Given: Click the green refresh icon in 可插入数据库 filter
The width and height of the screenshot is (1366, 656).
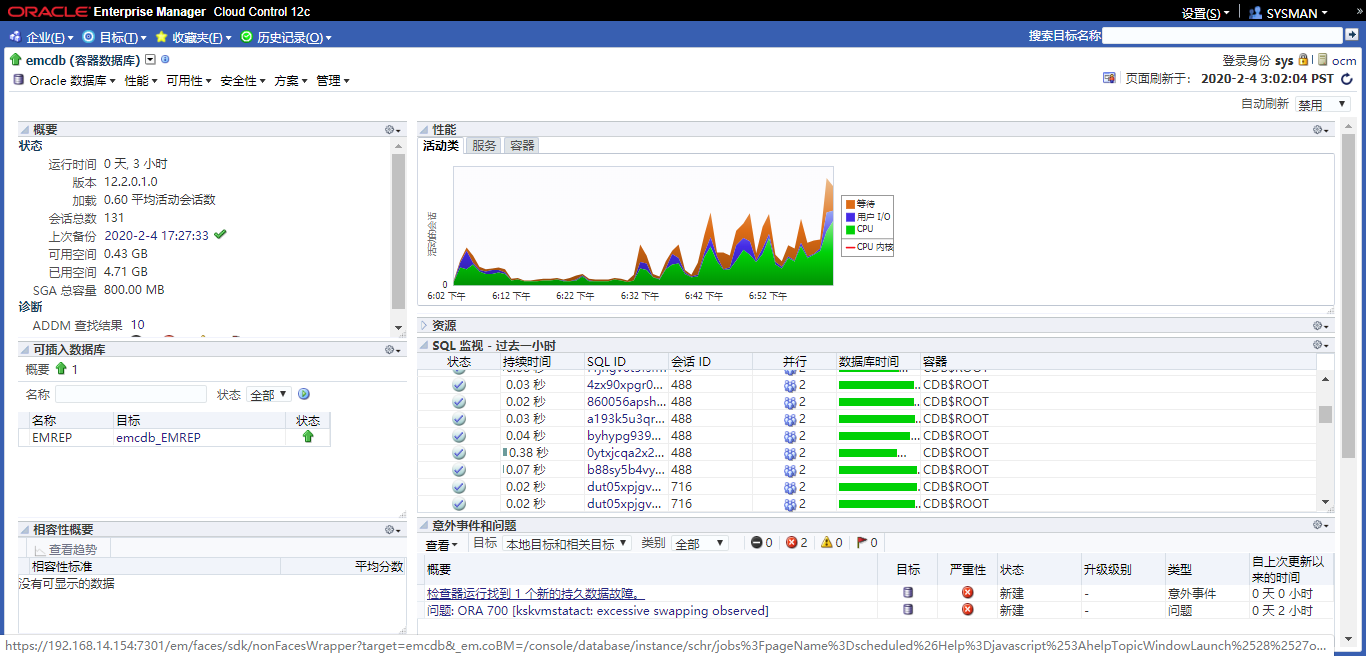Looking at the screenshot, I should [303, 395].
